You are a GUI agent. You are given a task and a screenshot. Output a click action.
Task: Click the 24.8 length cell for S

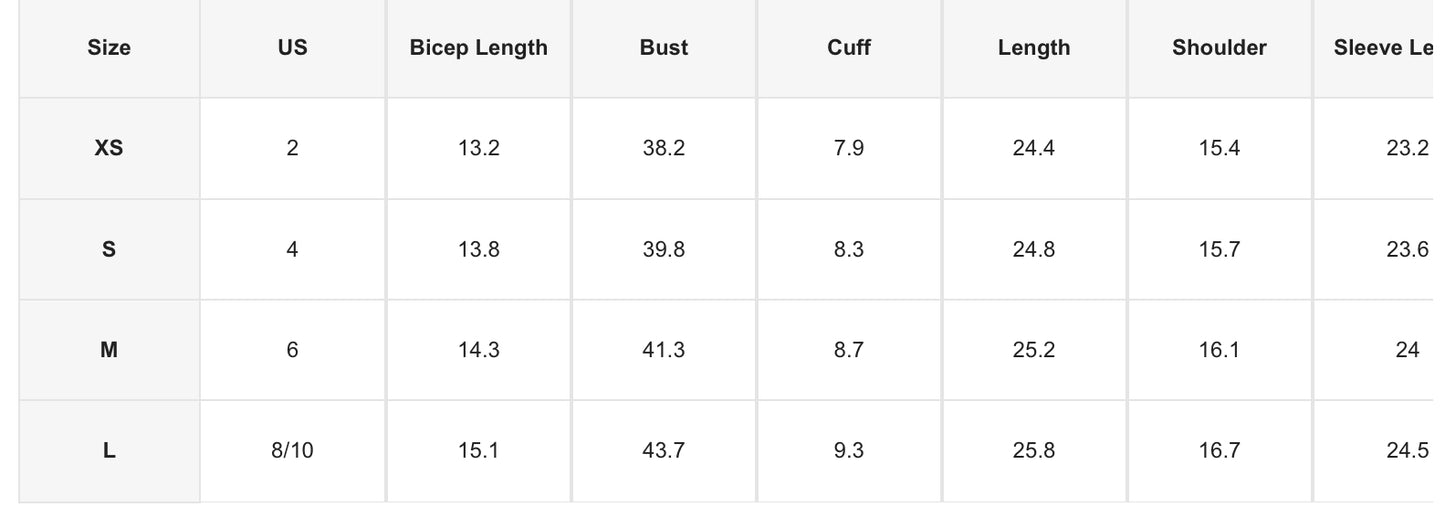tap(1034, 249)
